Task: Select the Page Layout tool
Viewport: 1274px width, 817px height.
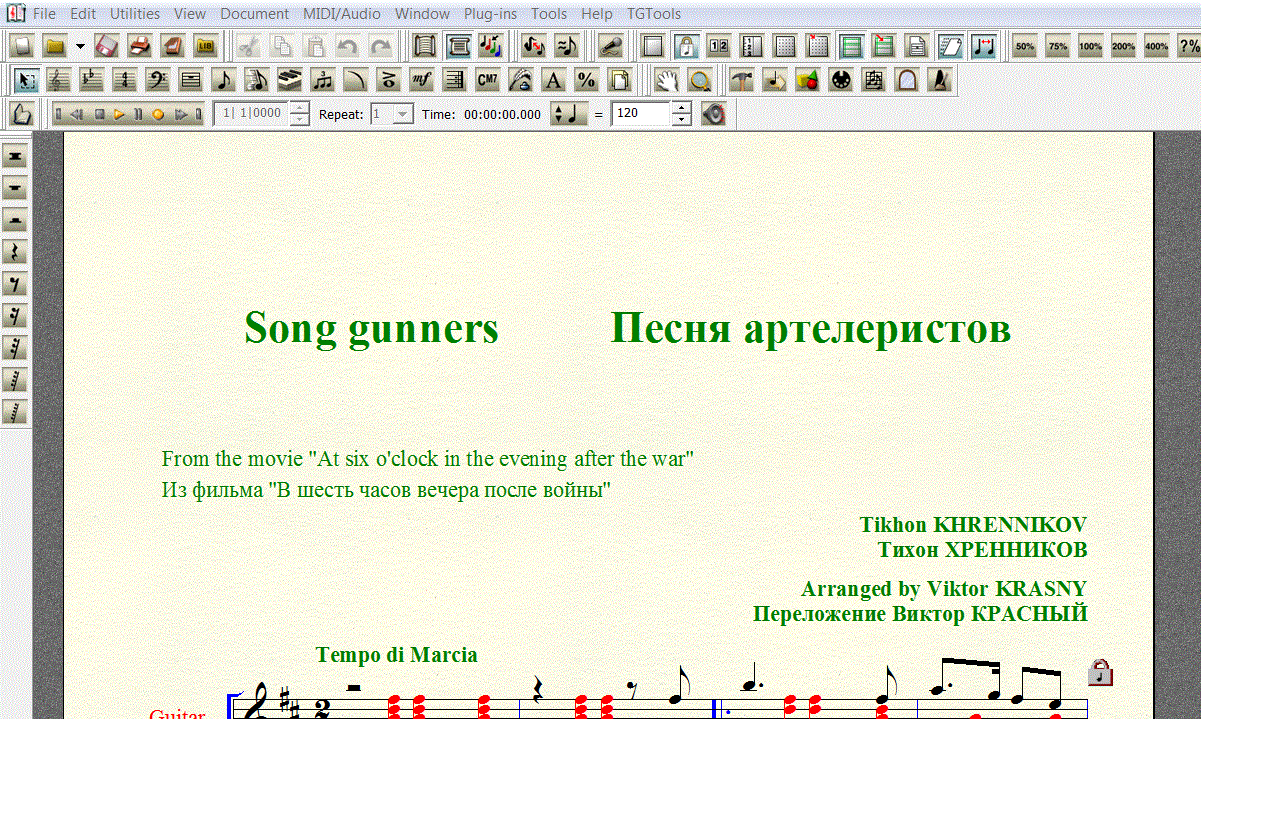Action: coord(619,80)
